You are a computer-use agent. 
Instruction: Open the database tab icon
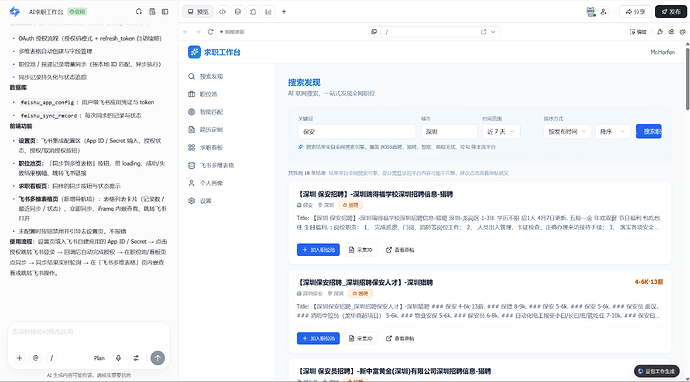(x=238, y=12)
